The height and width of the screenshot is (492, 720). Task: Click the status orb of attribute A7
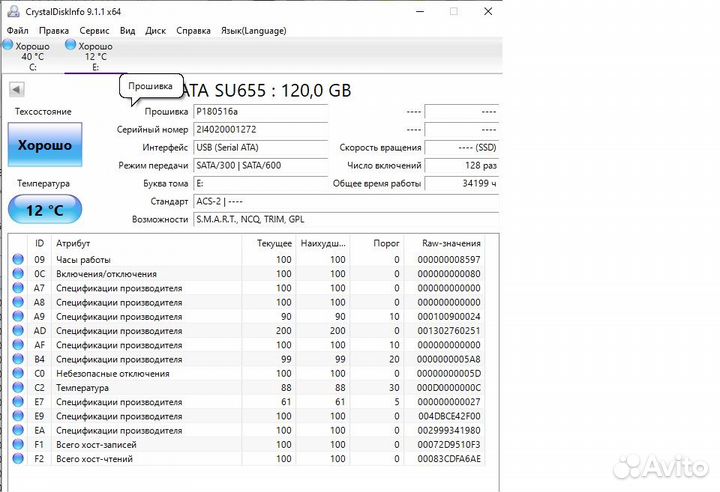click(x=18, y=288)
